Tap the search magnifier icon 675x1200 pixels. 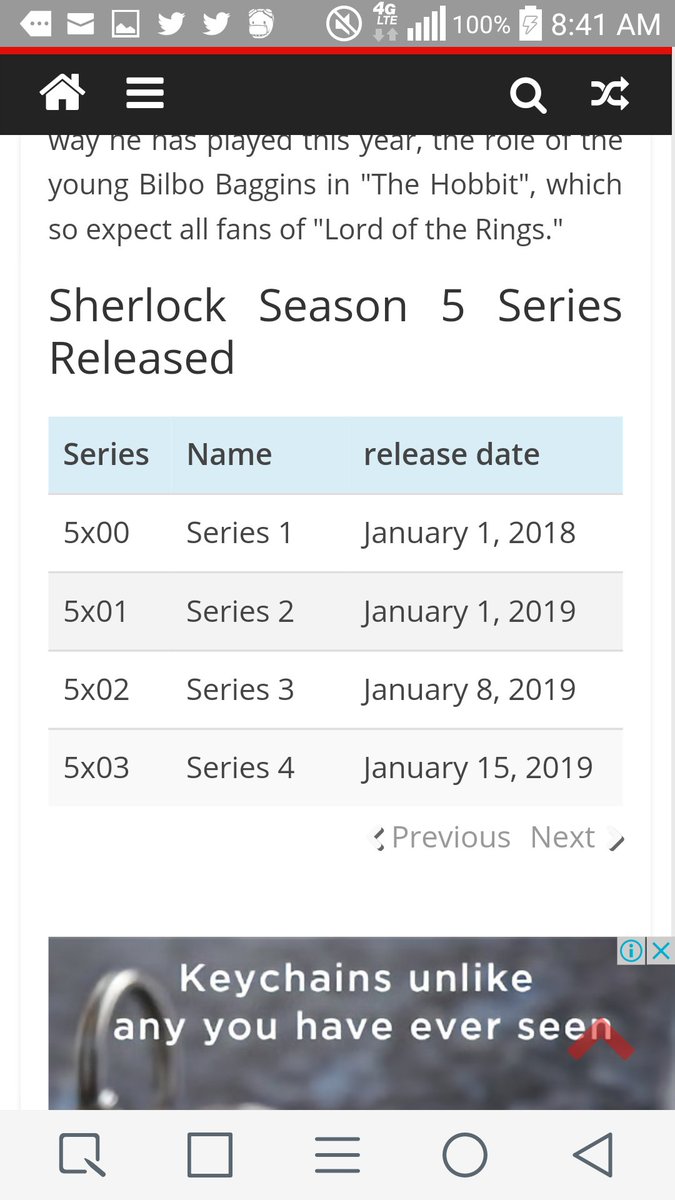(527, 95)
